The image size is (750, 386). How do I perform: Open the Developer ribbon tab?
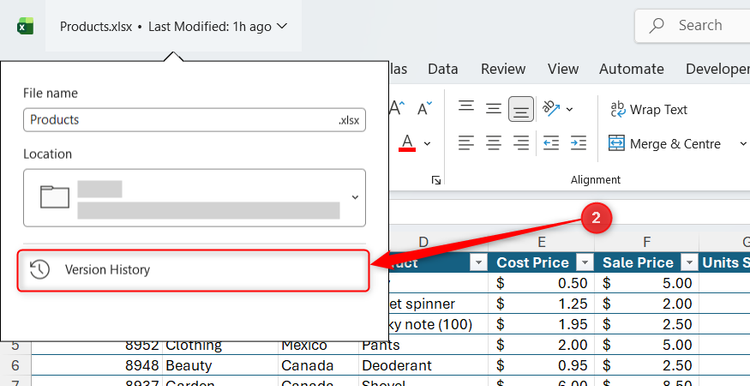click(x=717, y=69)
